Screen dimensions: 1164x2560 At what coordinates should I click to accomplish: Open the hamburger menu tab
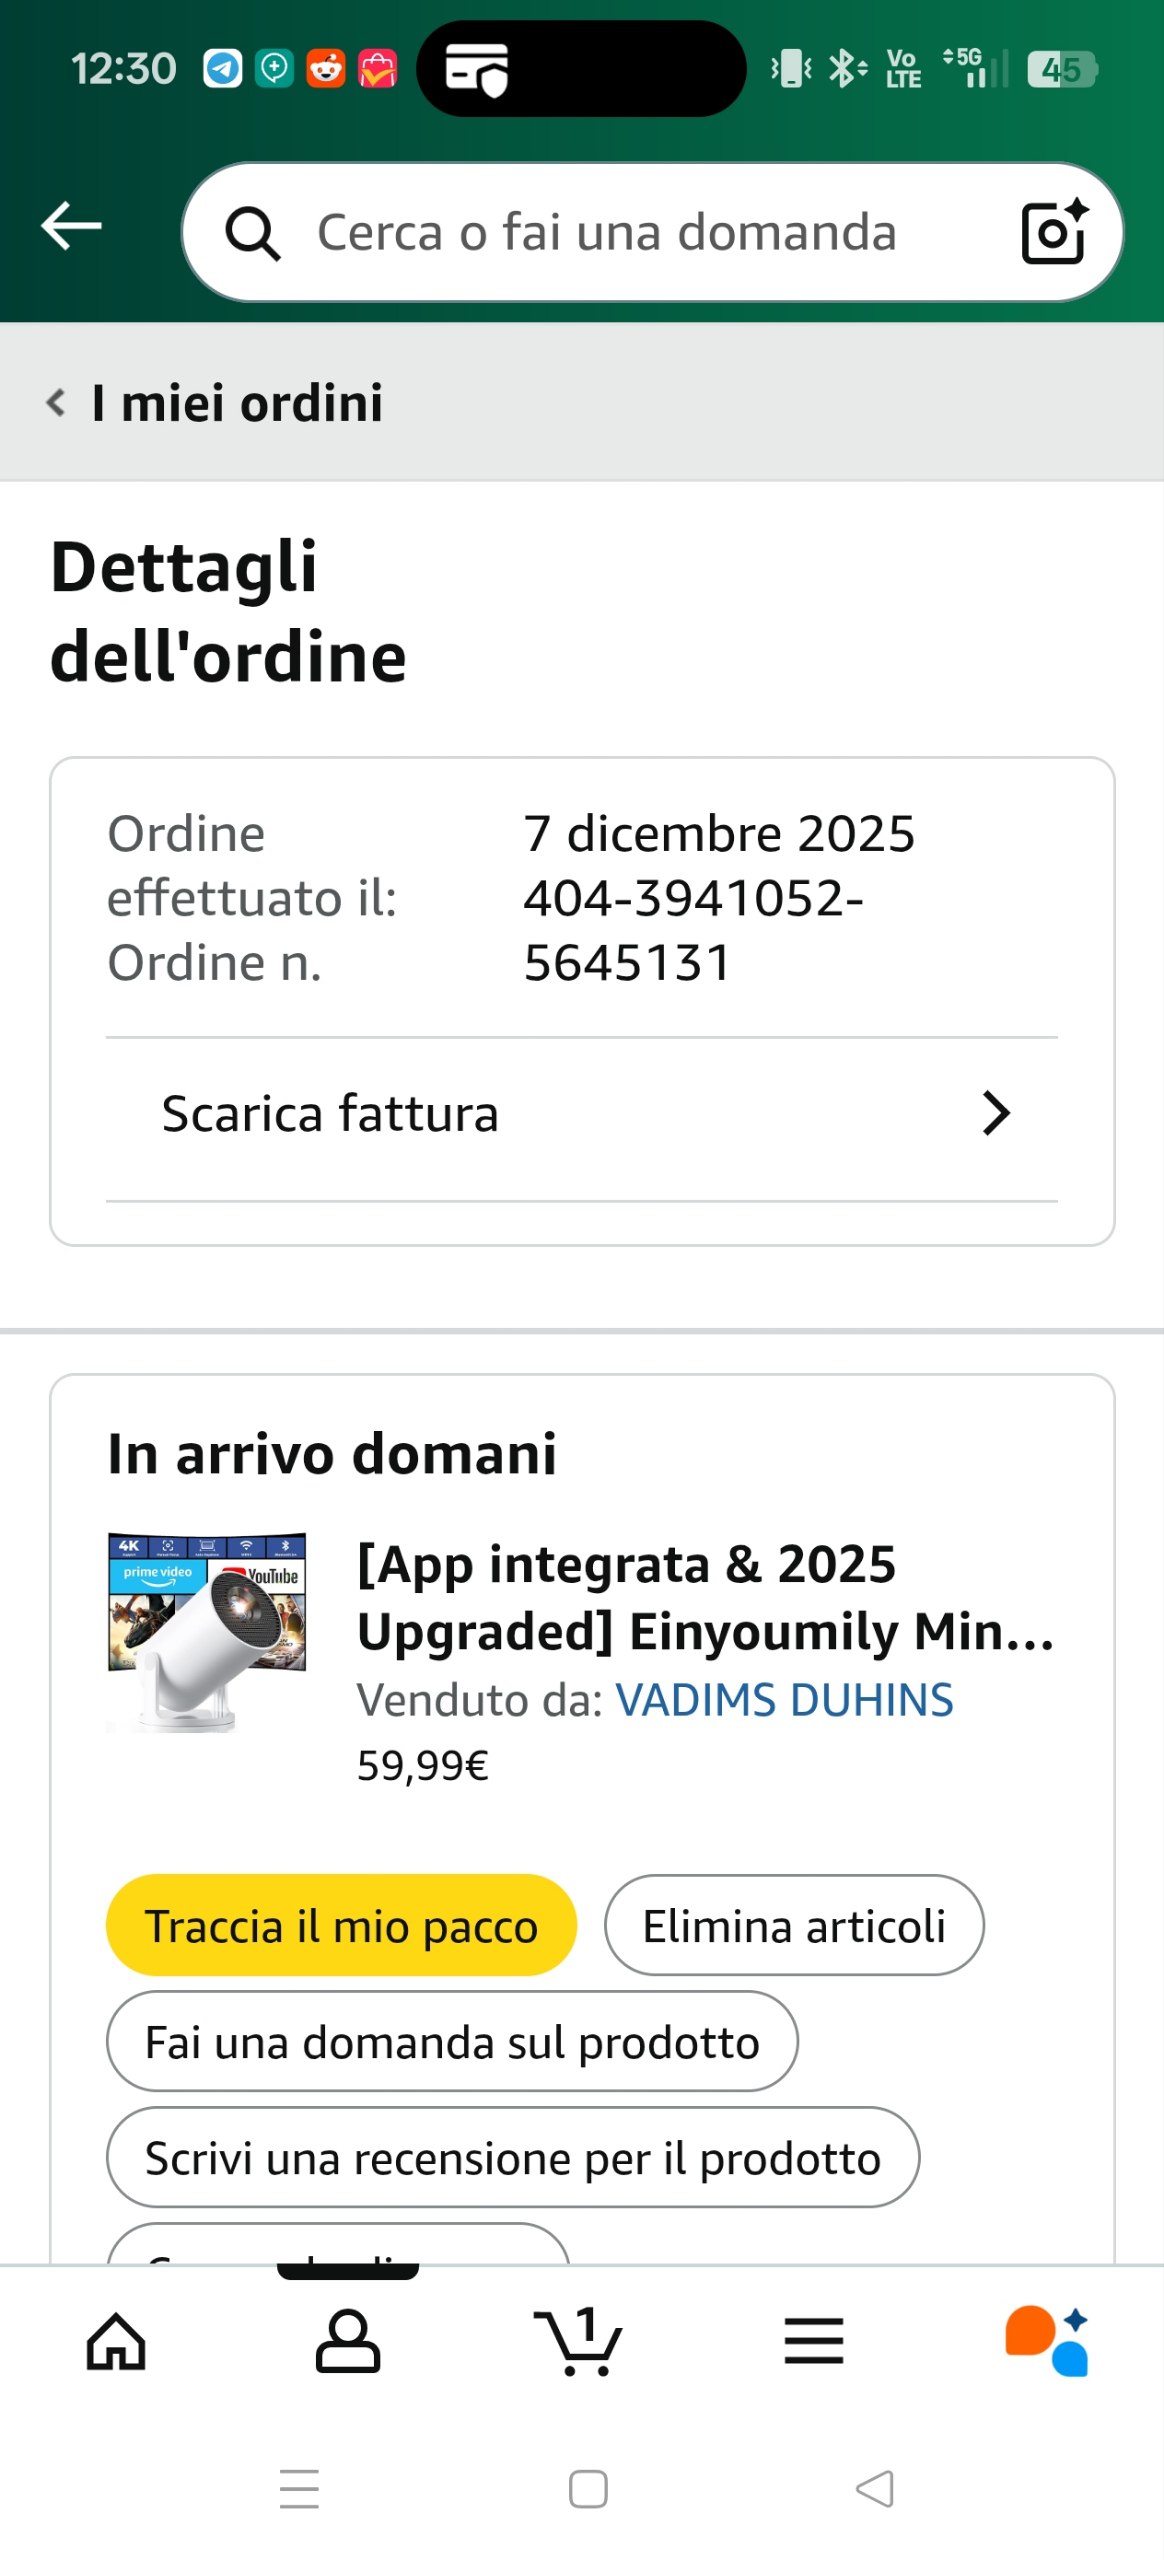click(813, 2341)
